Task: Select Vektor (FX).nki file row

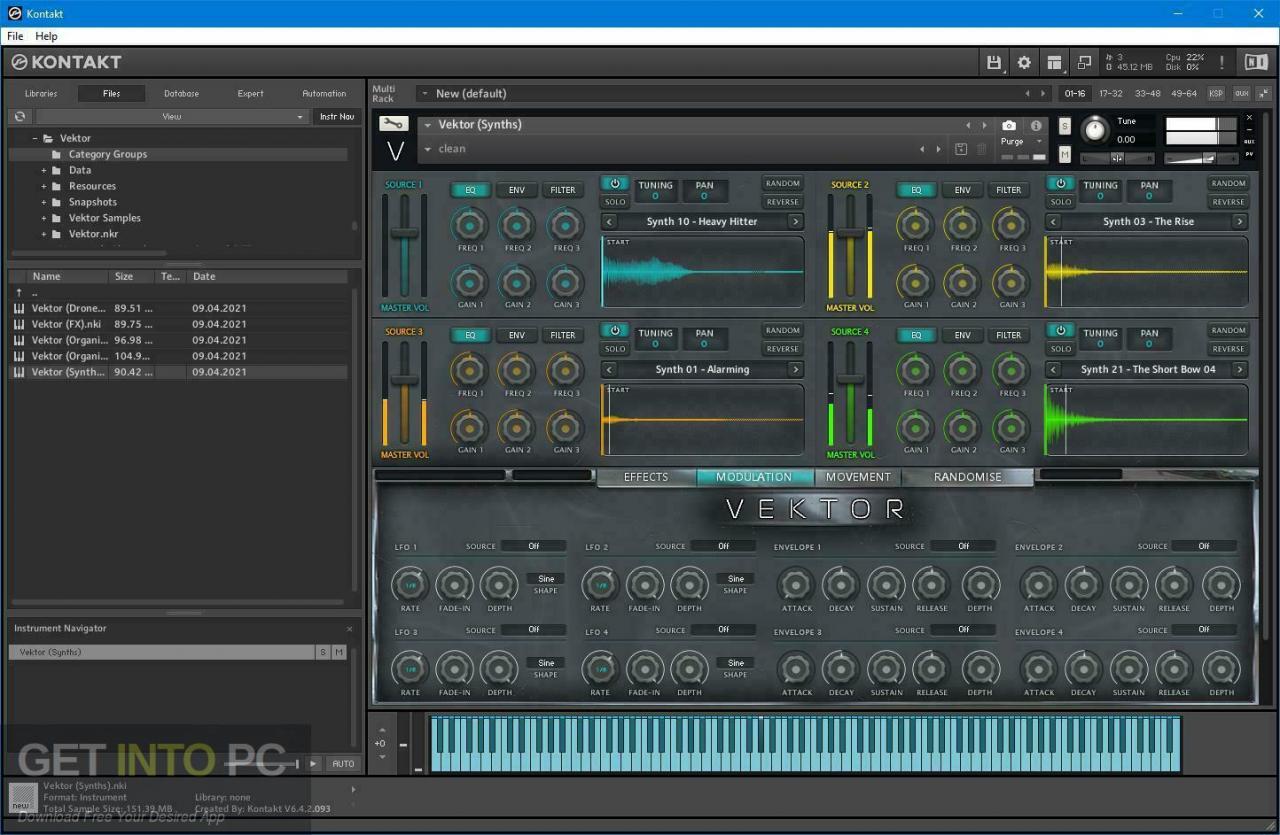Action: [x=178, y=324]
